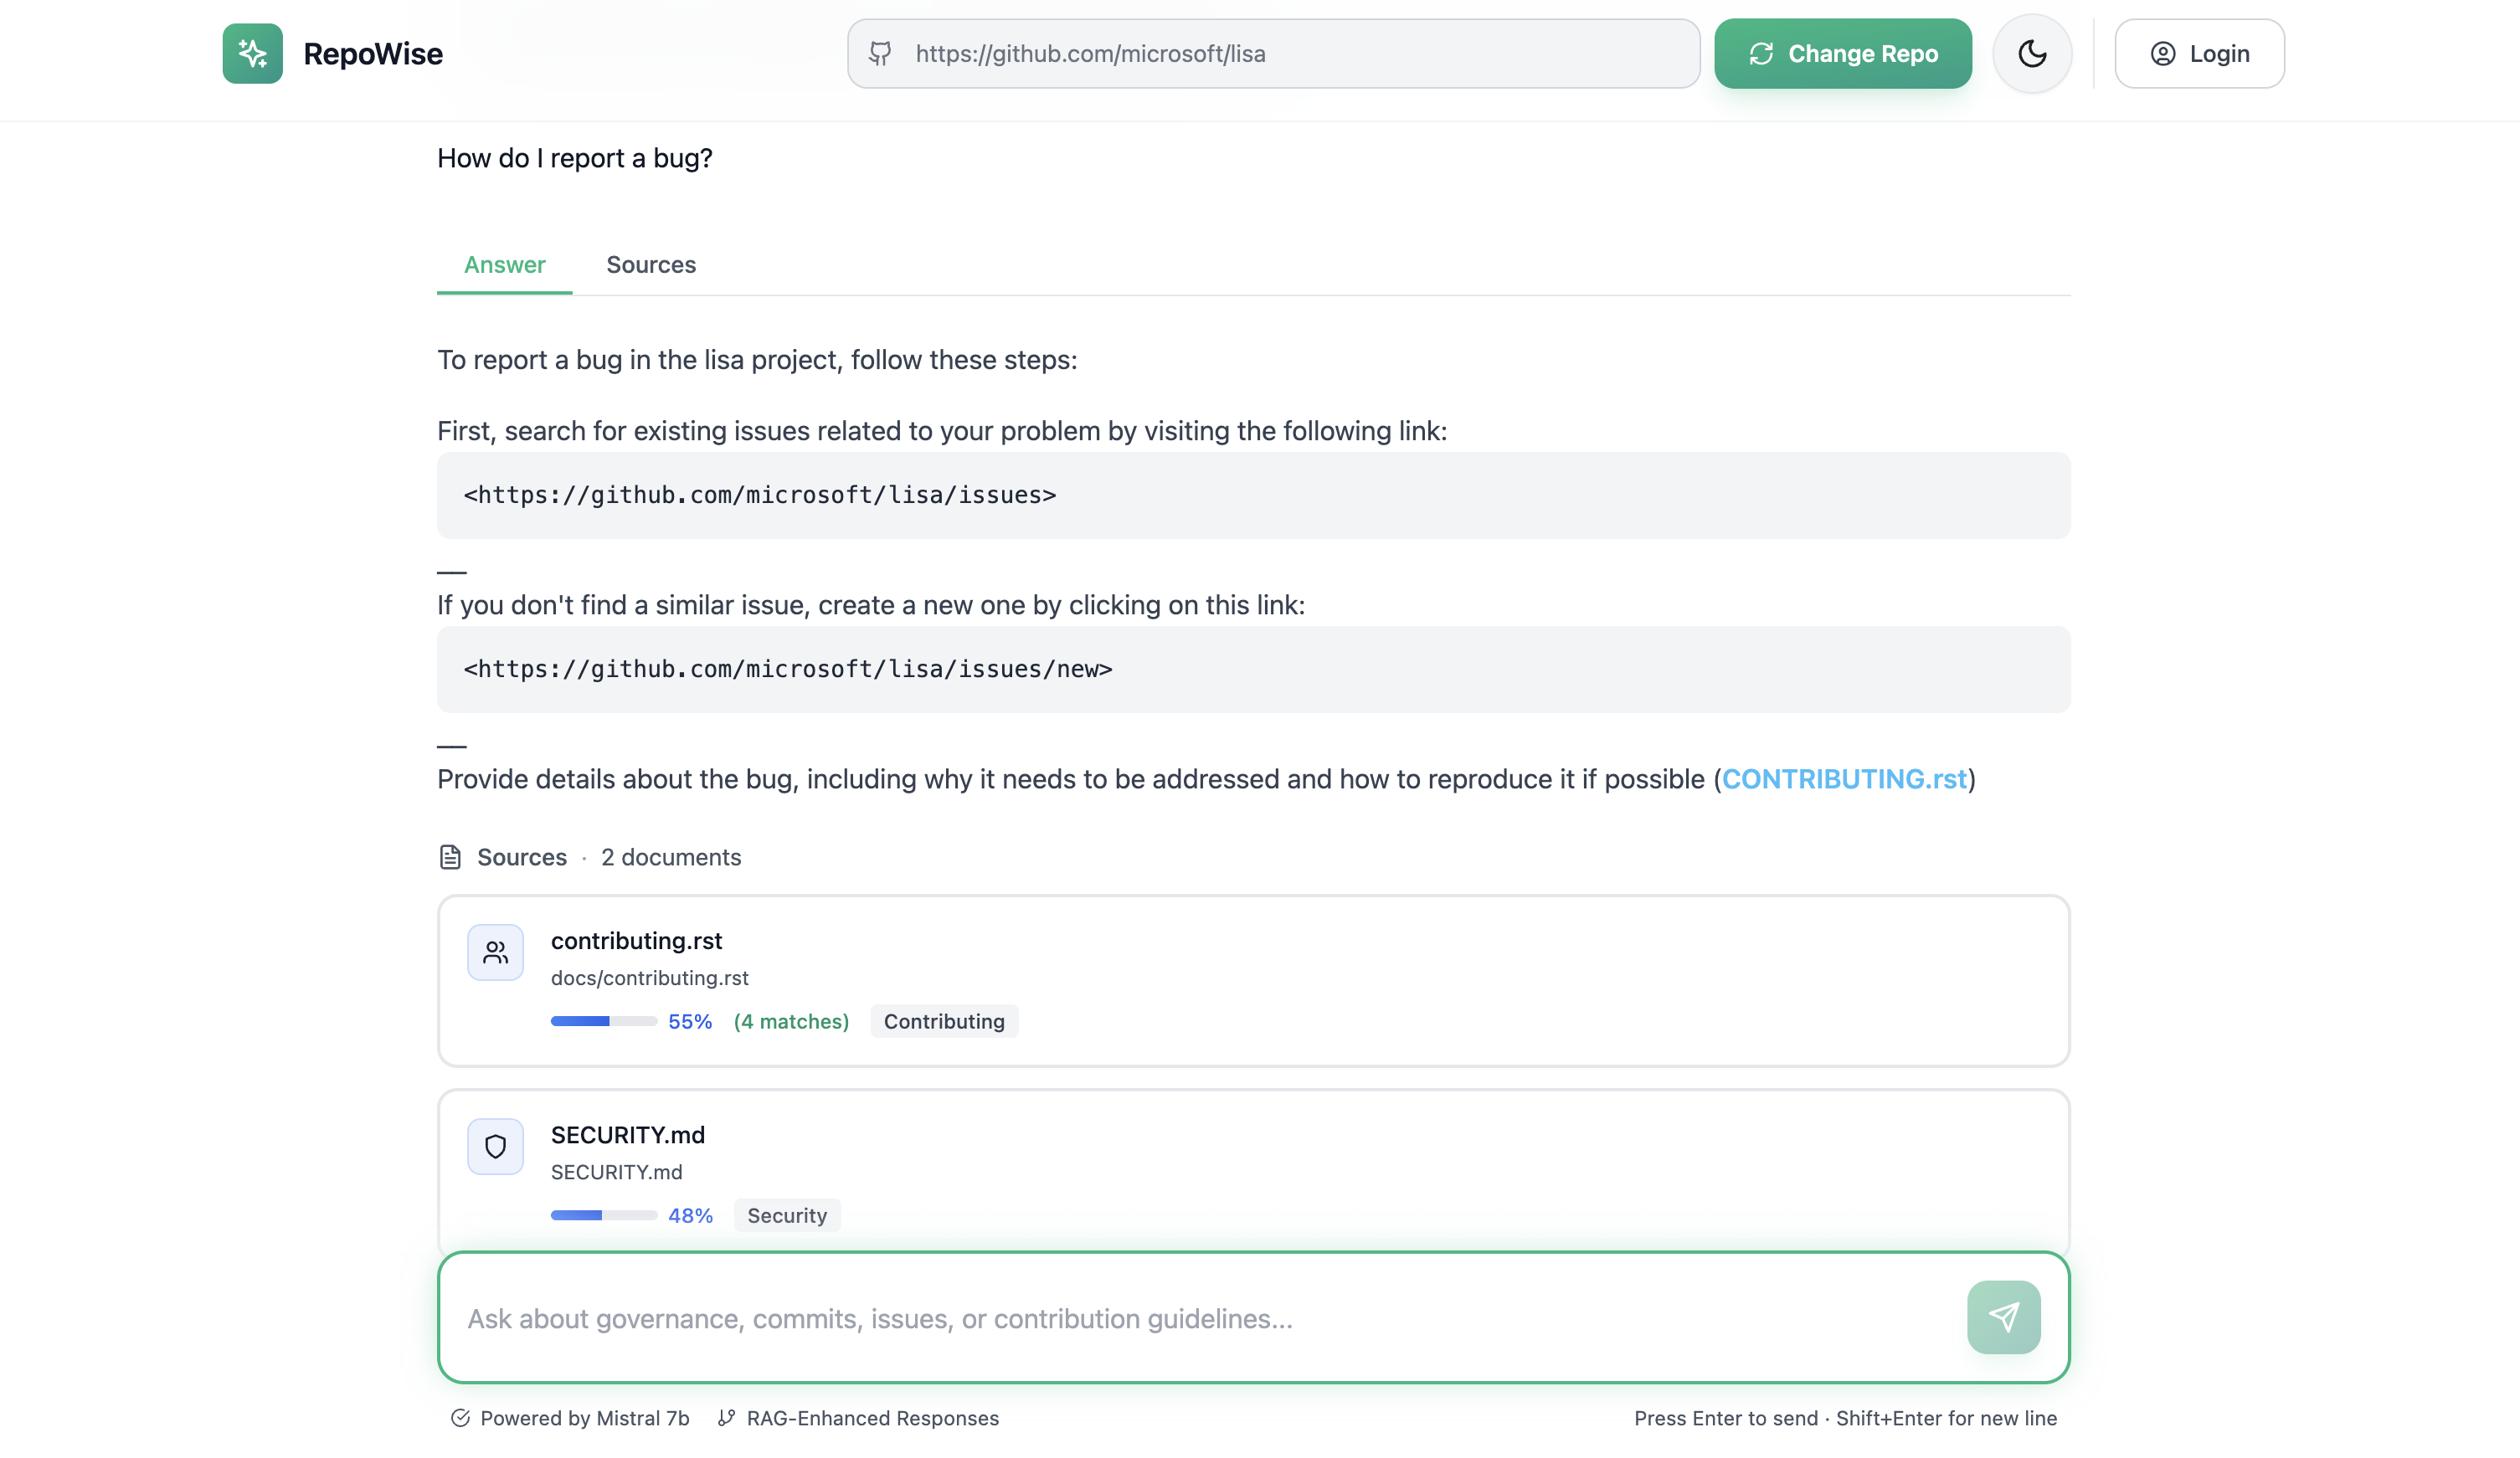
Task: Click the 55% relevance progress bar
Action: (603, 1021)
